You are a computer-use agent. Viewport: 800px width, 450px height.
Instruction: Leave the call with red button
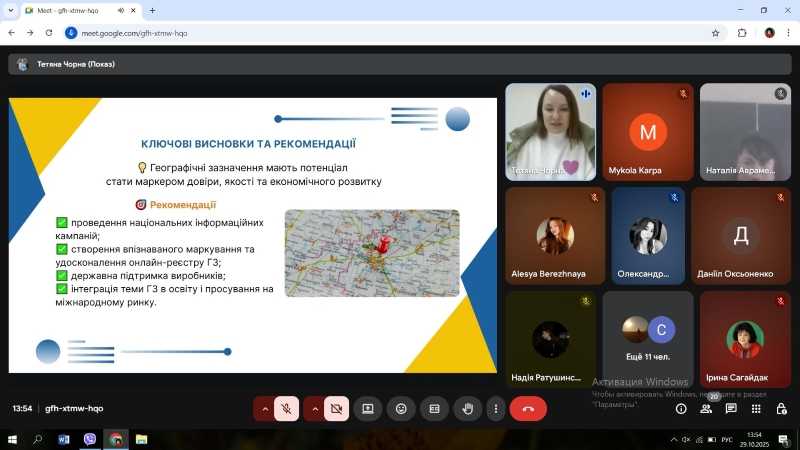coord(528,408)
